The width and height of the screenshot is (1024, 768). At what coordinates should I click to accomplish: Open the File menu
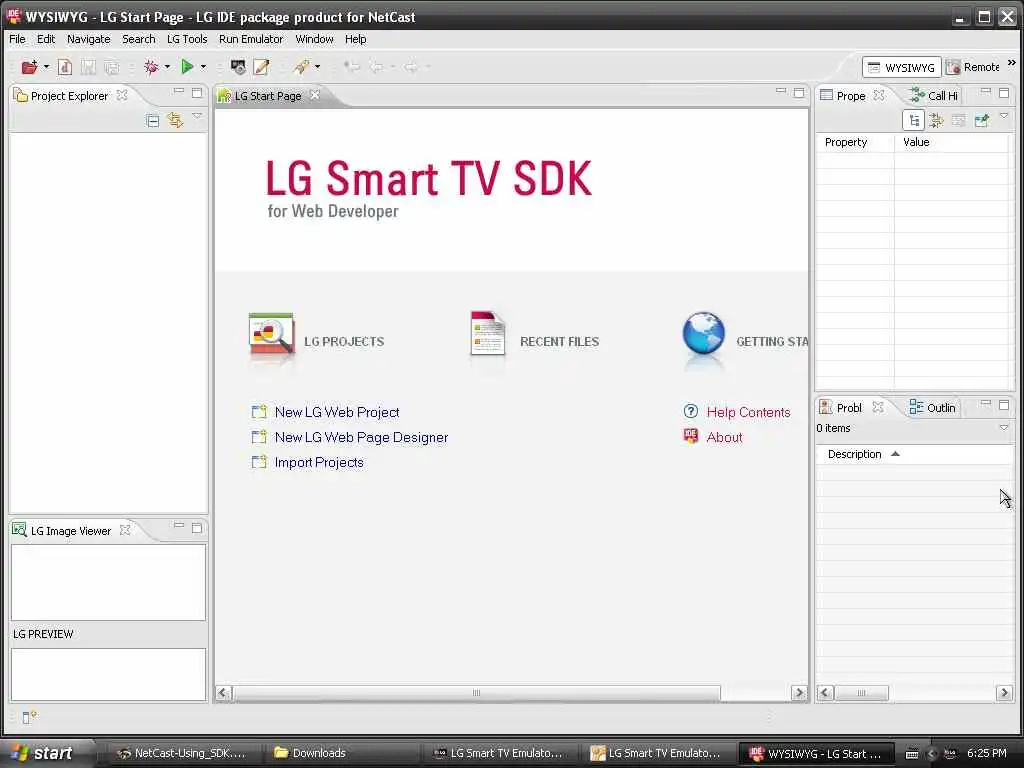tap(17, 39)
